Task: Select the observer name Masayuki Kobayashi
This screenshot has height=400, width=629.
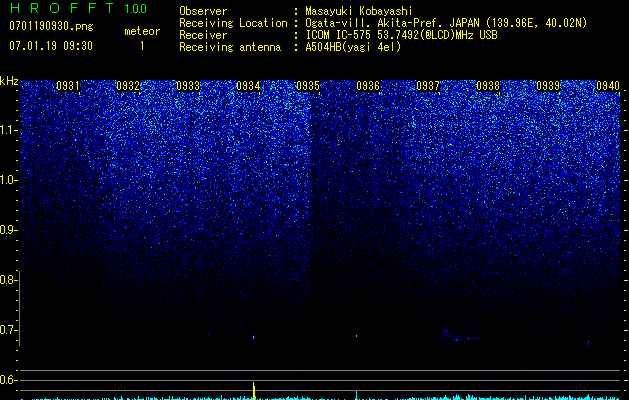Action: [359, 12]
